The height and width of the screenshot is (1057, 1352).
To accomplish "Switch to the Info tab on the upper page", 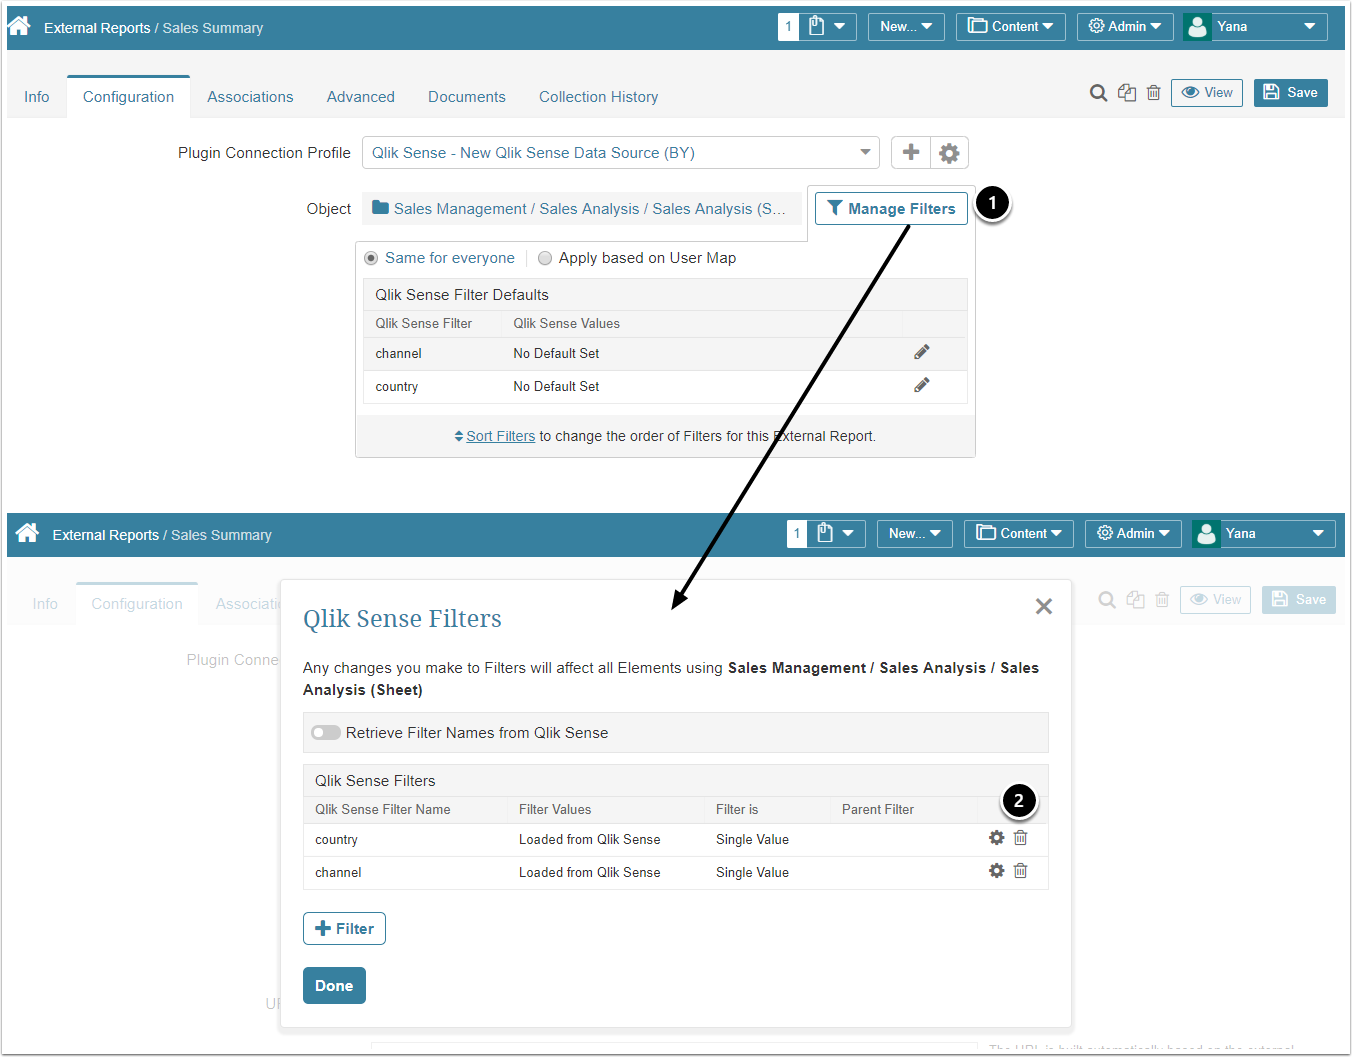I will click(37, 97).
